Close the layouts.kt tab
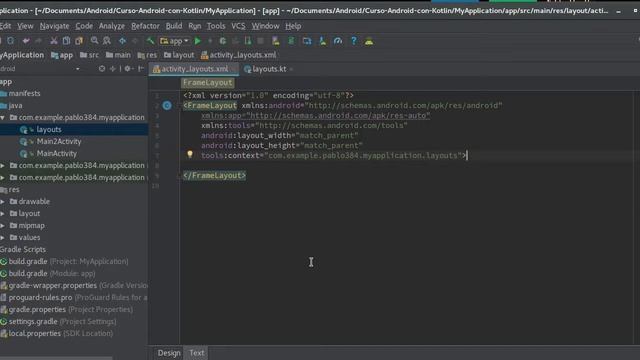Screen dimensions: 640x360 coord(291,69)
